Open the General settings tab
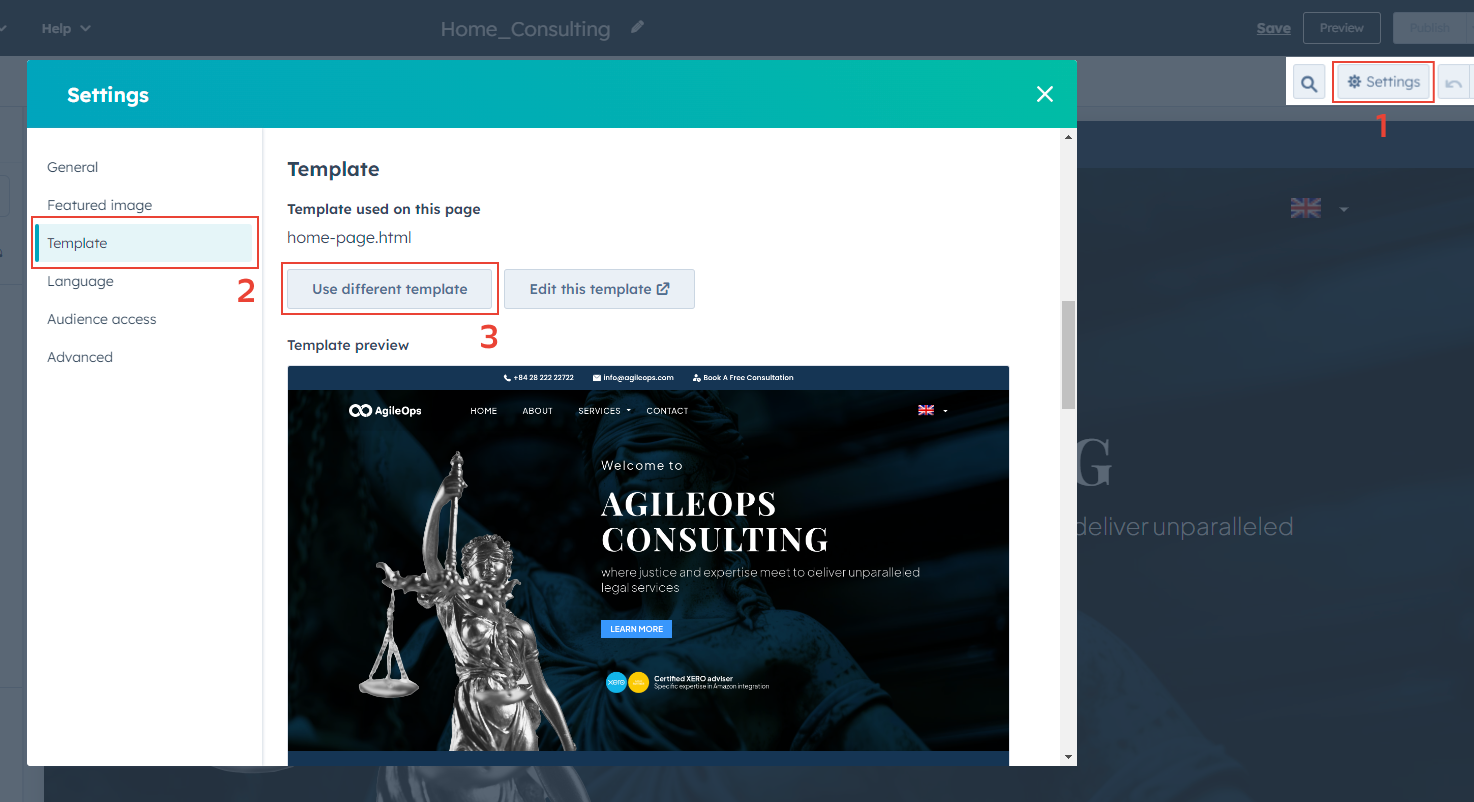 pos(73,167)
